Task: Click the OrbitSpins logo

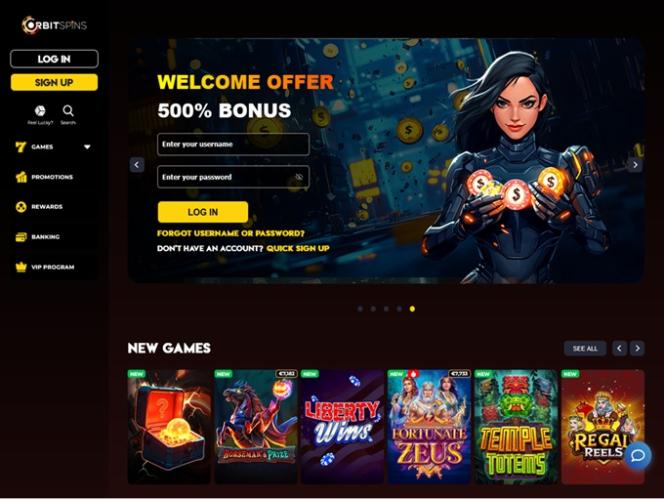Action: click(x=54, y=25)
